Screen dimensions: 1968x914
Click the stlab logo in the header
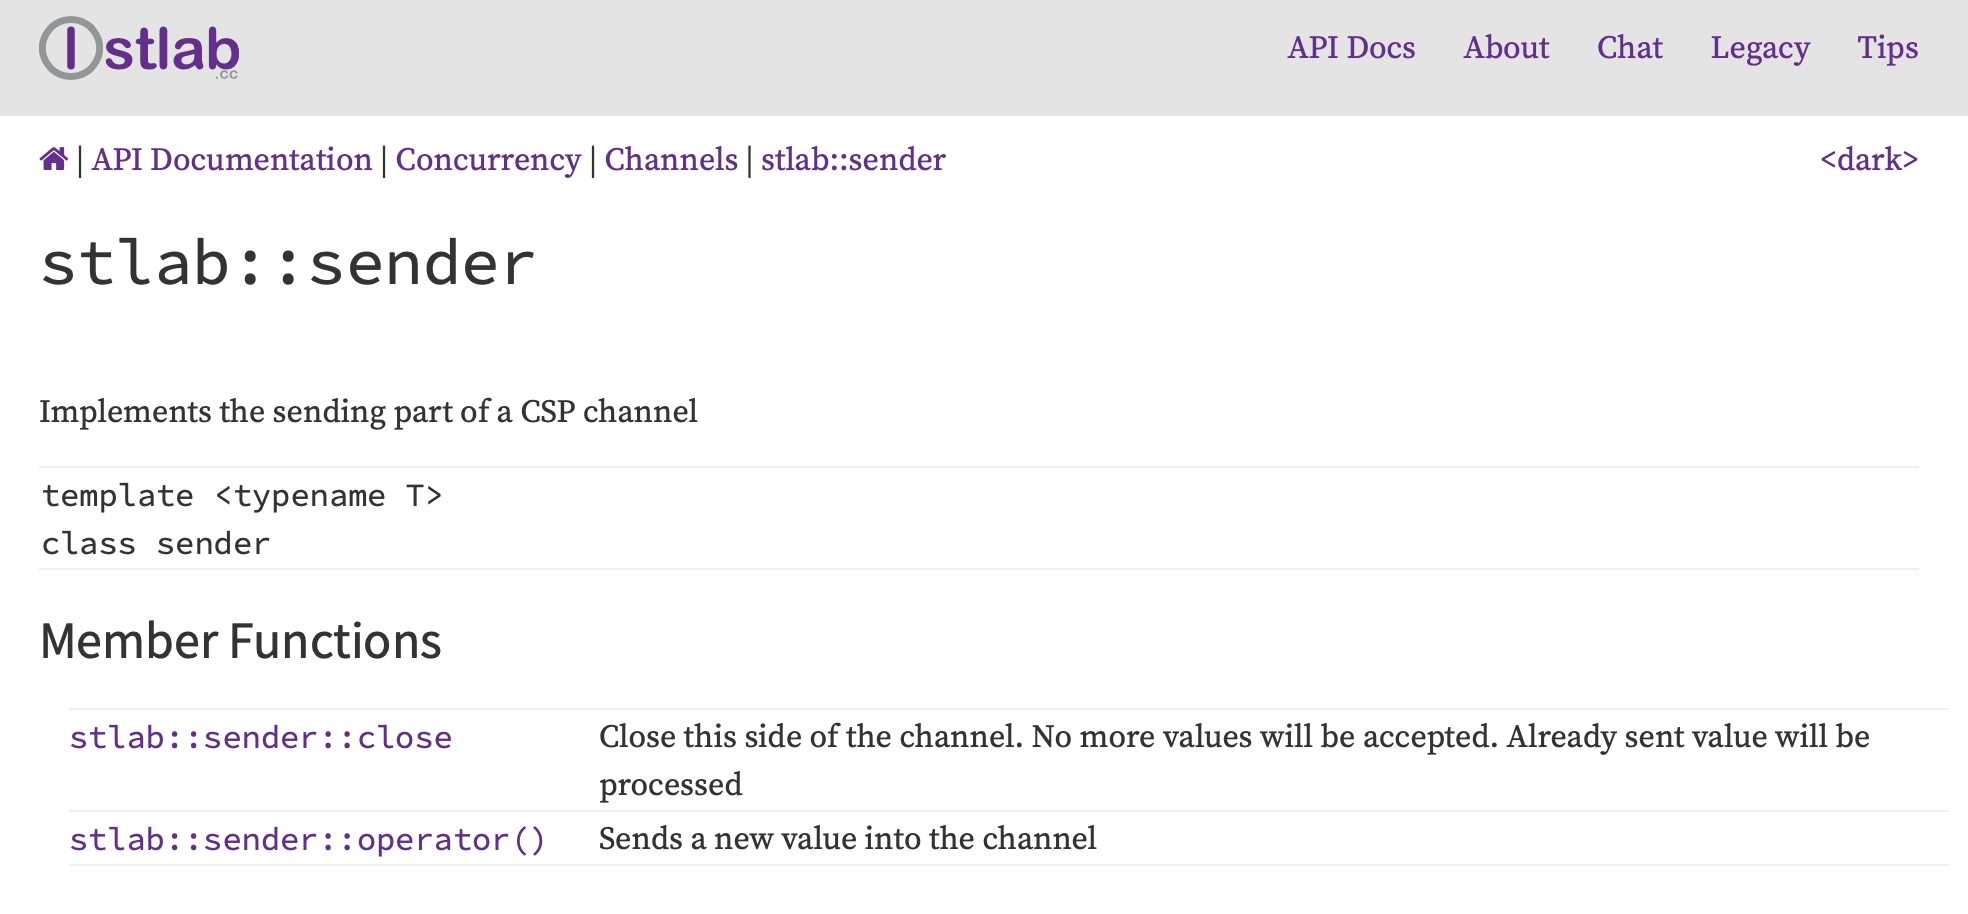(x=140, y=49)
